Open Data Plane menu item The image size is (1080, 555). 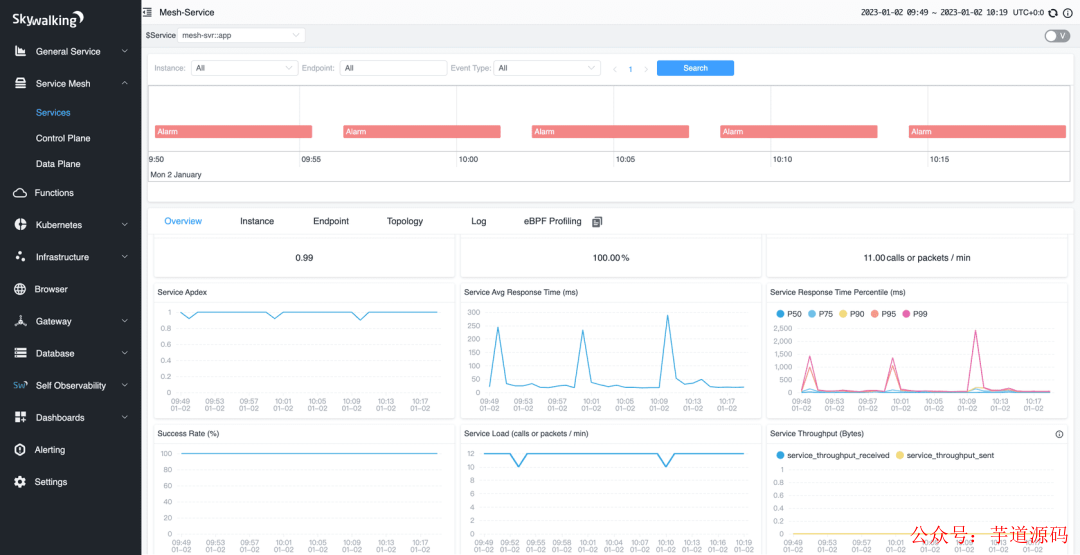tap(58, 164)
